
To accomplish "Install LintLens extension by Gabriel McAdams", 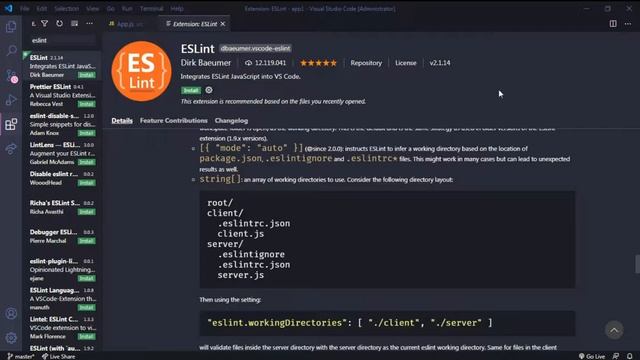I will click(x=87, y=162).
